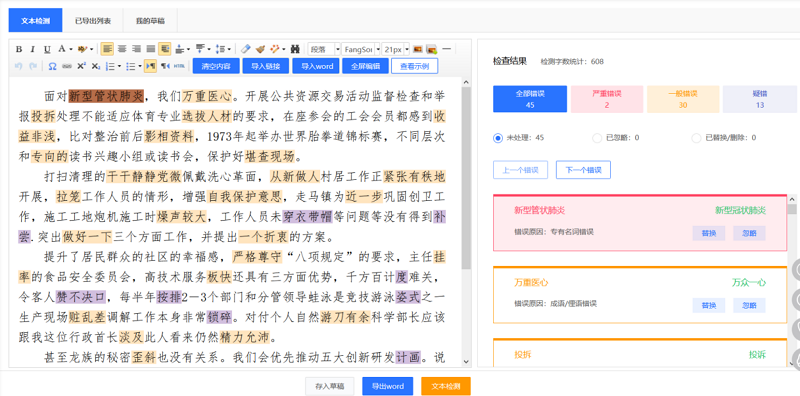The image size is (800, 396).
Task: Click 导出word button at bottom
Action: coord(387,386)
